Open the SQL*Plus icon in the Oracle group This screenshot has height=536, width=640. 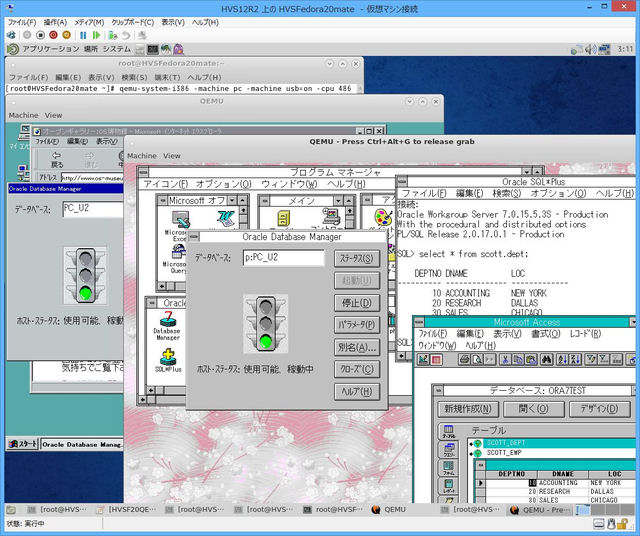(x=168, y=360)
